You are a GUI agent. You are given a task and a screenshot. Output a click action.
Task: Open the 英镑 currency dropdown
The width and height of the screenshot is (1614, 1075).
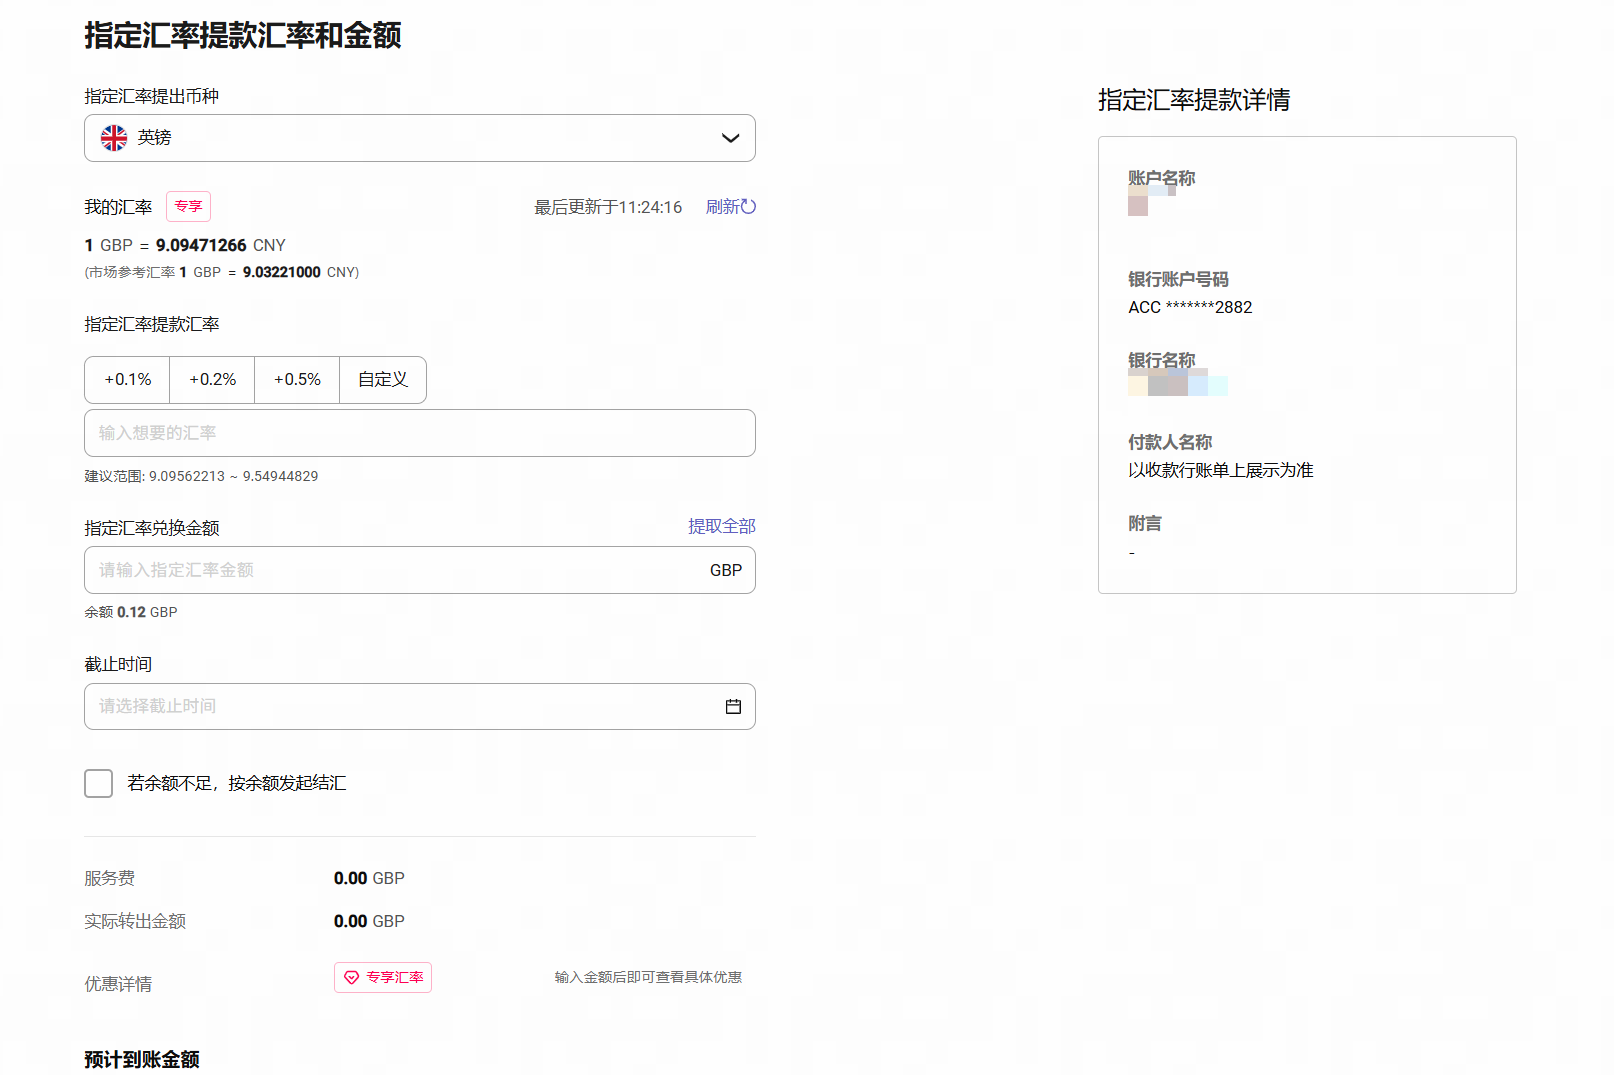coord(419,138)
